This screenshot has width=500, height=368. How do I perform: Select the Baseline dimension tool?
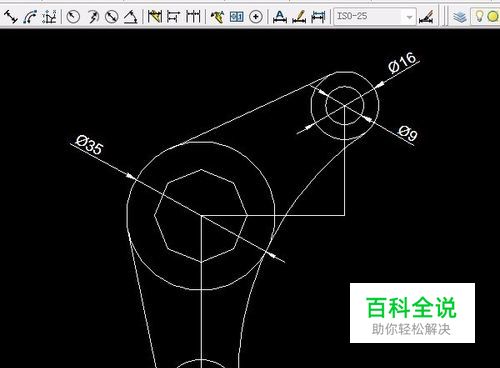(x=173, y=16)
